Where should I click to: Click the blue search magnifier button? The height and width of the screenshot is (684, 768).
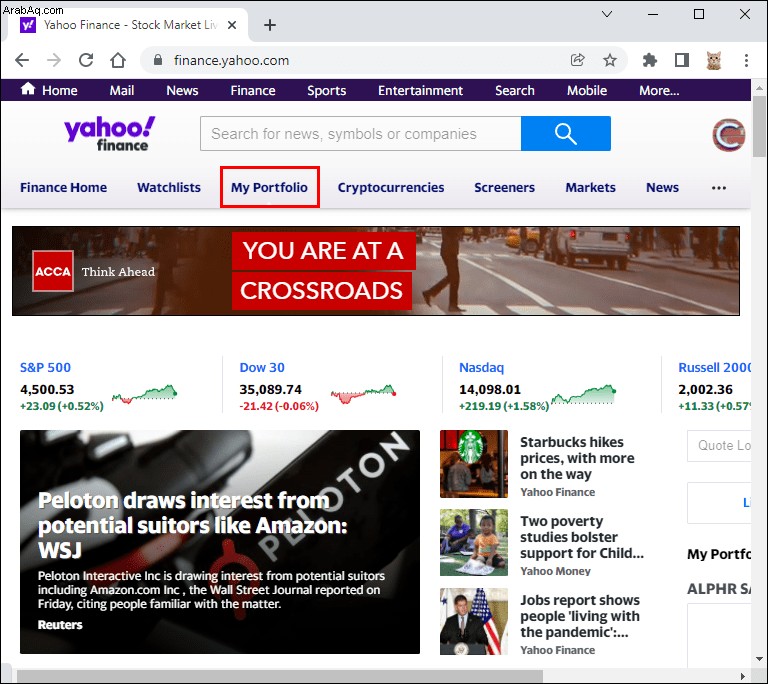[x=566, y=133]
